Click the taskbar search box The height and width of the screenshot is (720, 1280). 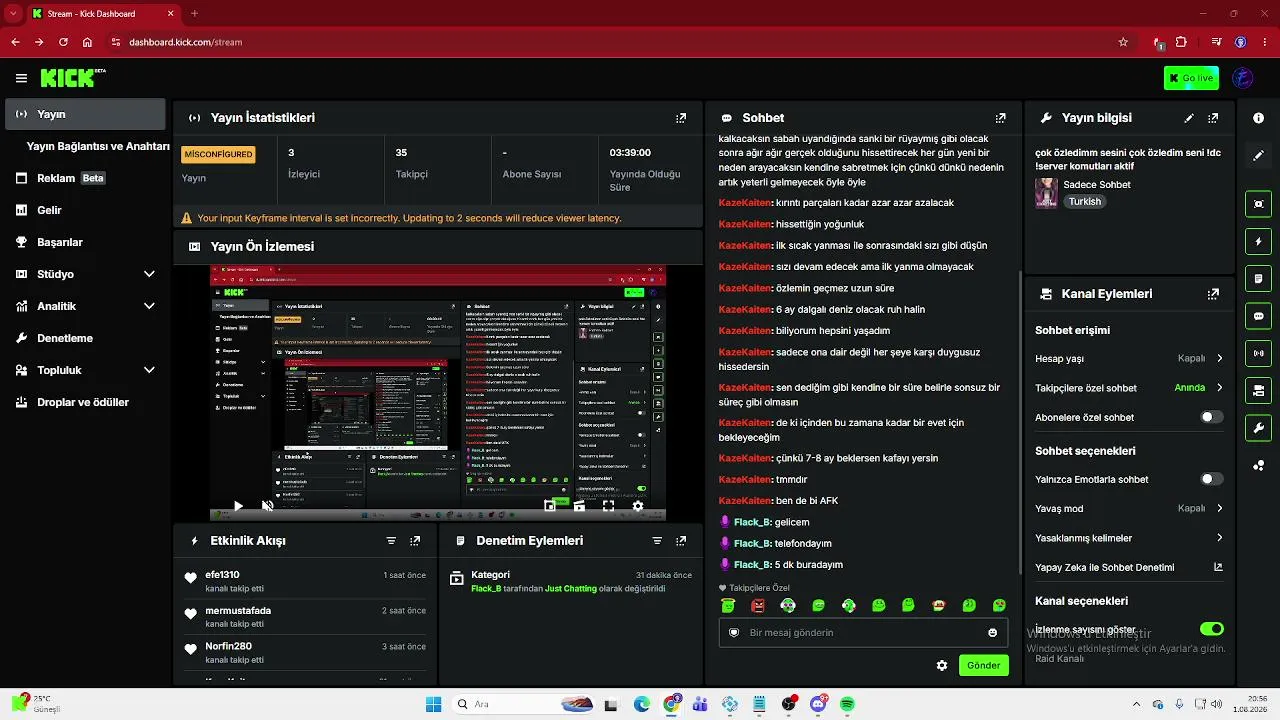(x=523, y=704)
